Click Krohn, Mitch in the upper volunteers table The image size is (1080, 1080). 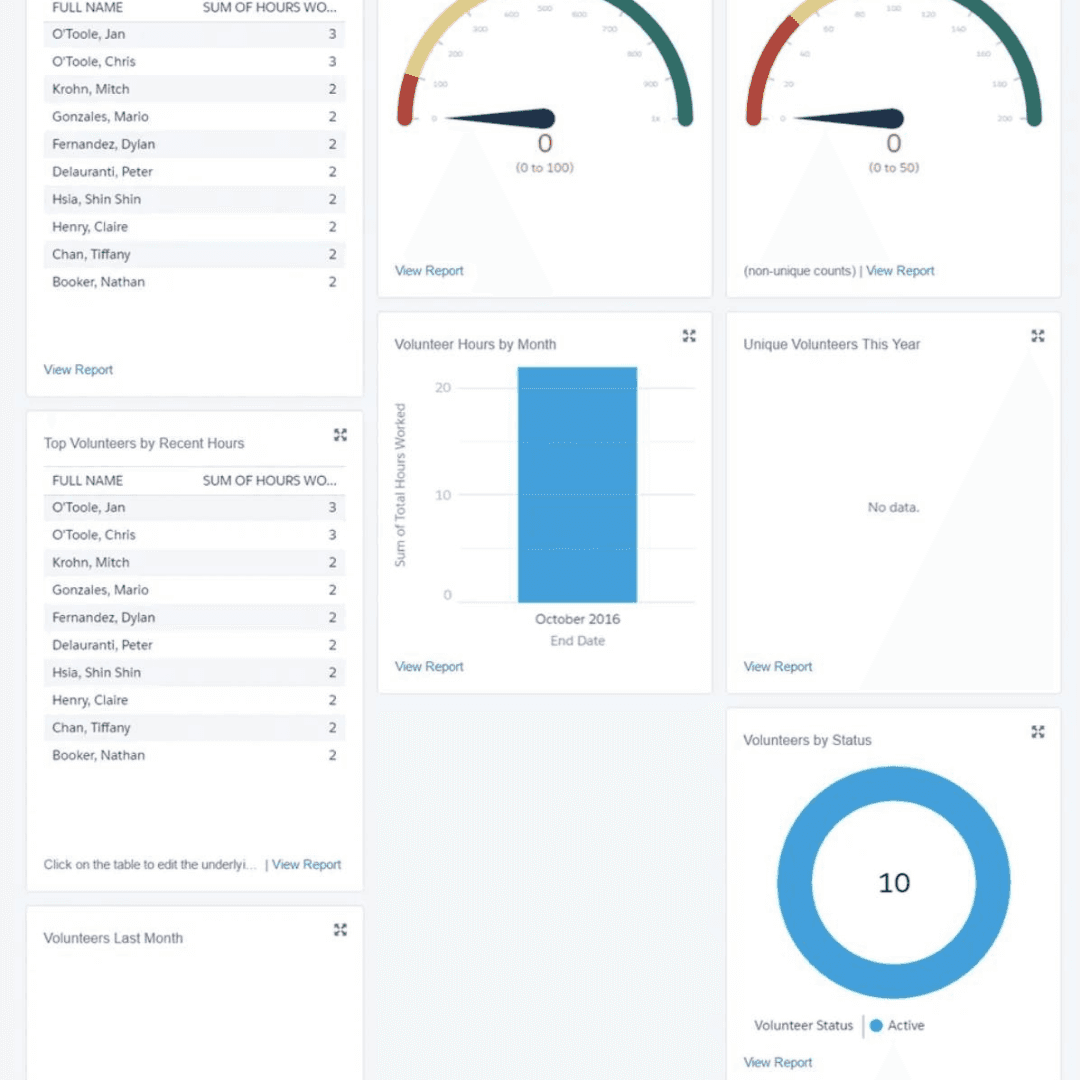91,90
